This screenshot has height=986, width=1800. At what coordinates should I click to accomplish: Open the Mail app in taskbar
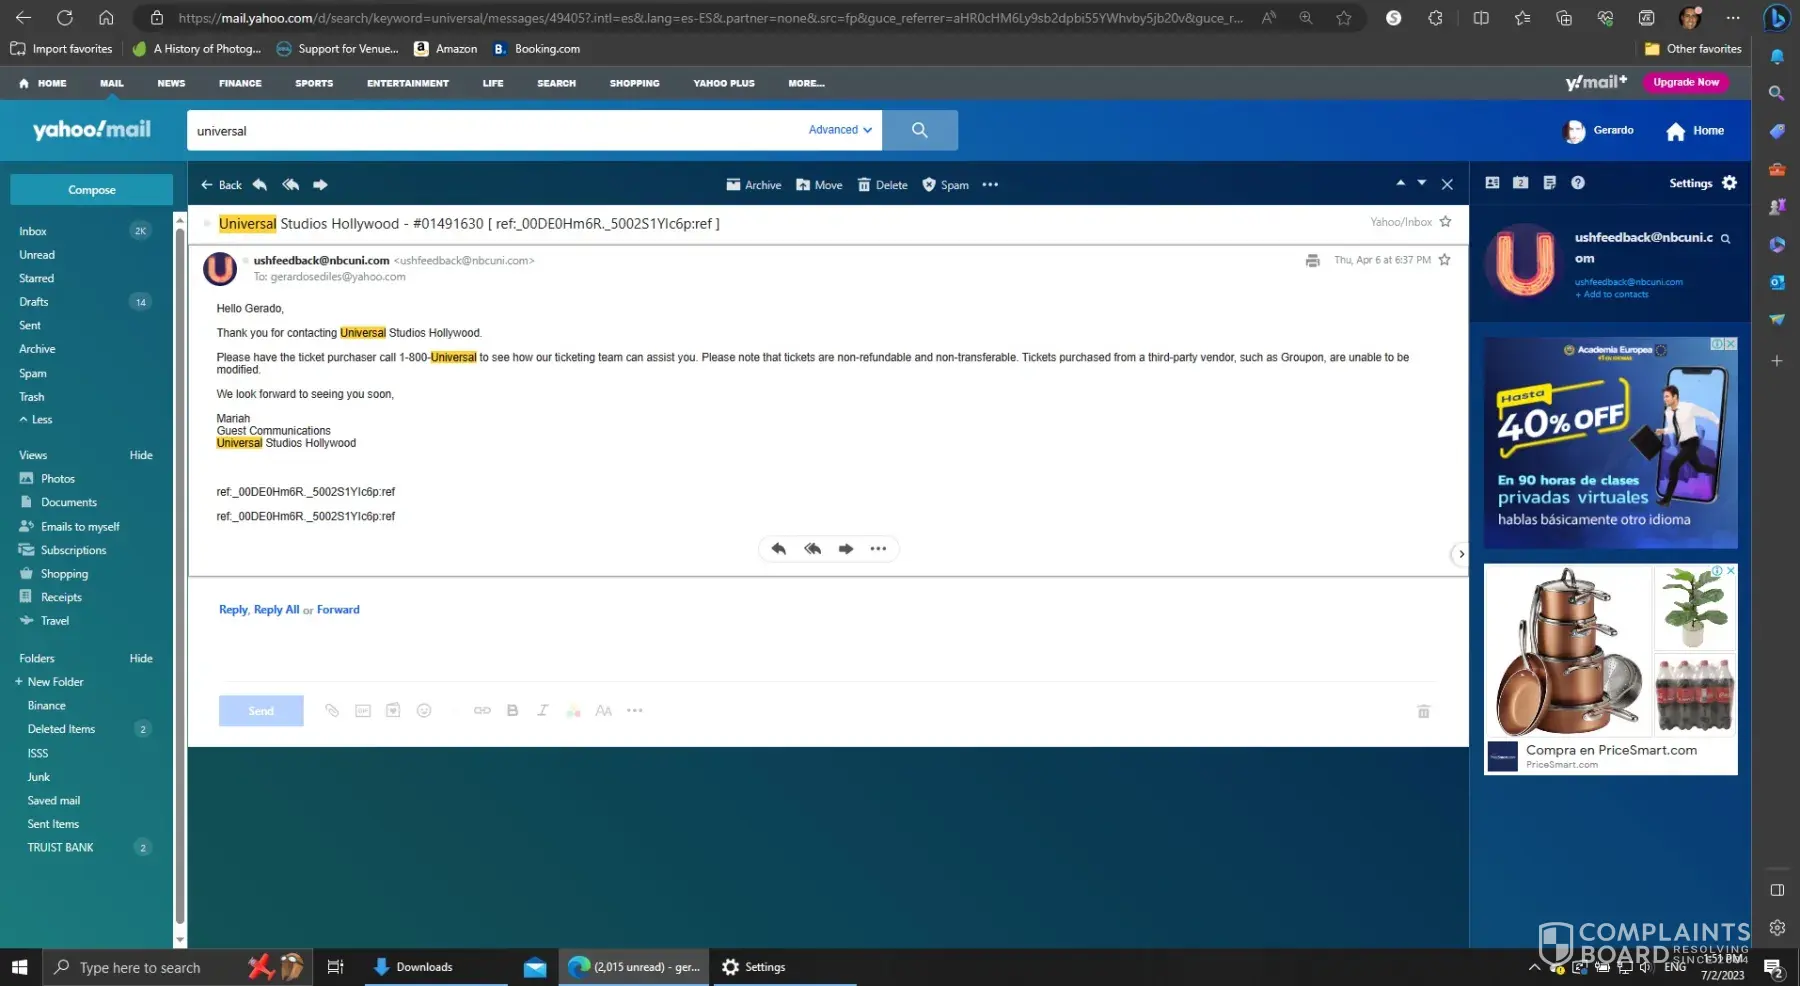[x=535, y=967]
